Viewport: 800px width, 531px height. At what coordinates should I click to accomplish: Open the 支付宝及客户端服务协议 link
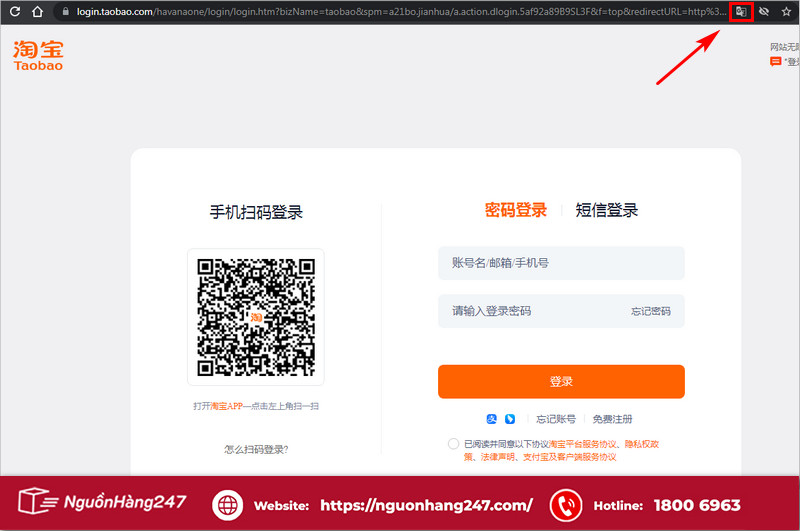(569, 457)
